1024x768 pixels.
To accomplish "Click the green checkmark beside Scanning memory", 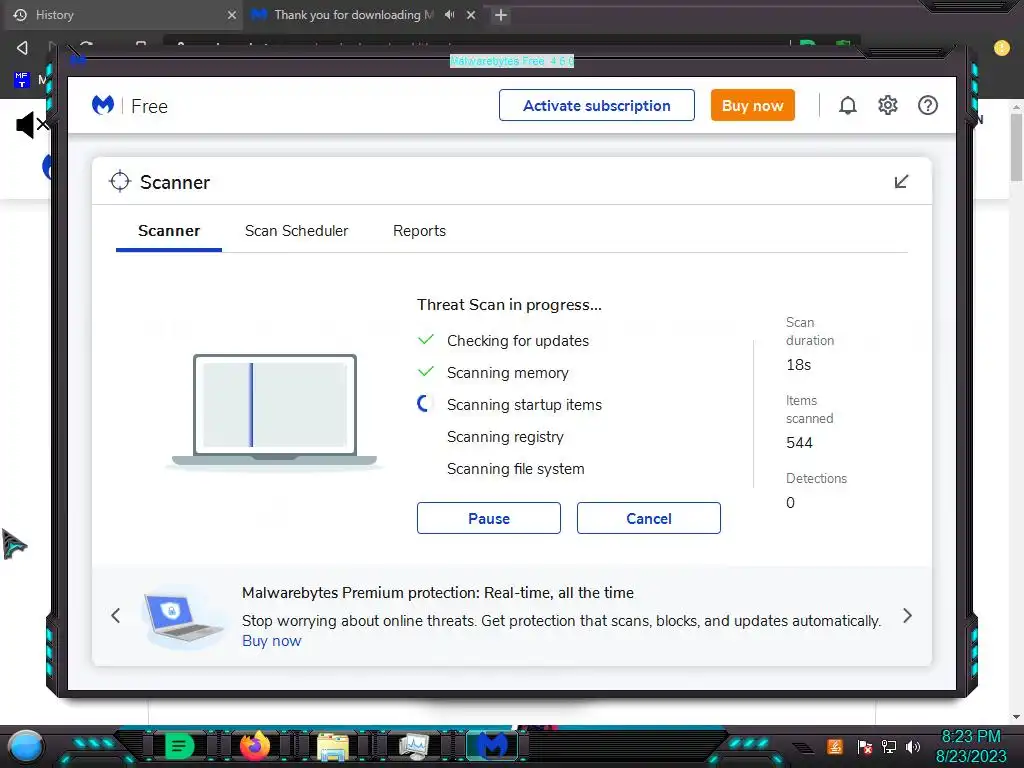I will pos(426,372).
